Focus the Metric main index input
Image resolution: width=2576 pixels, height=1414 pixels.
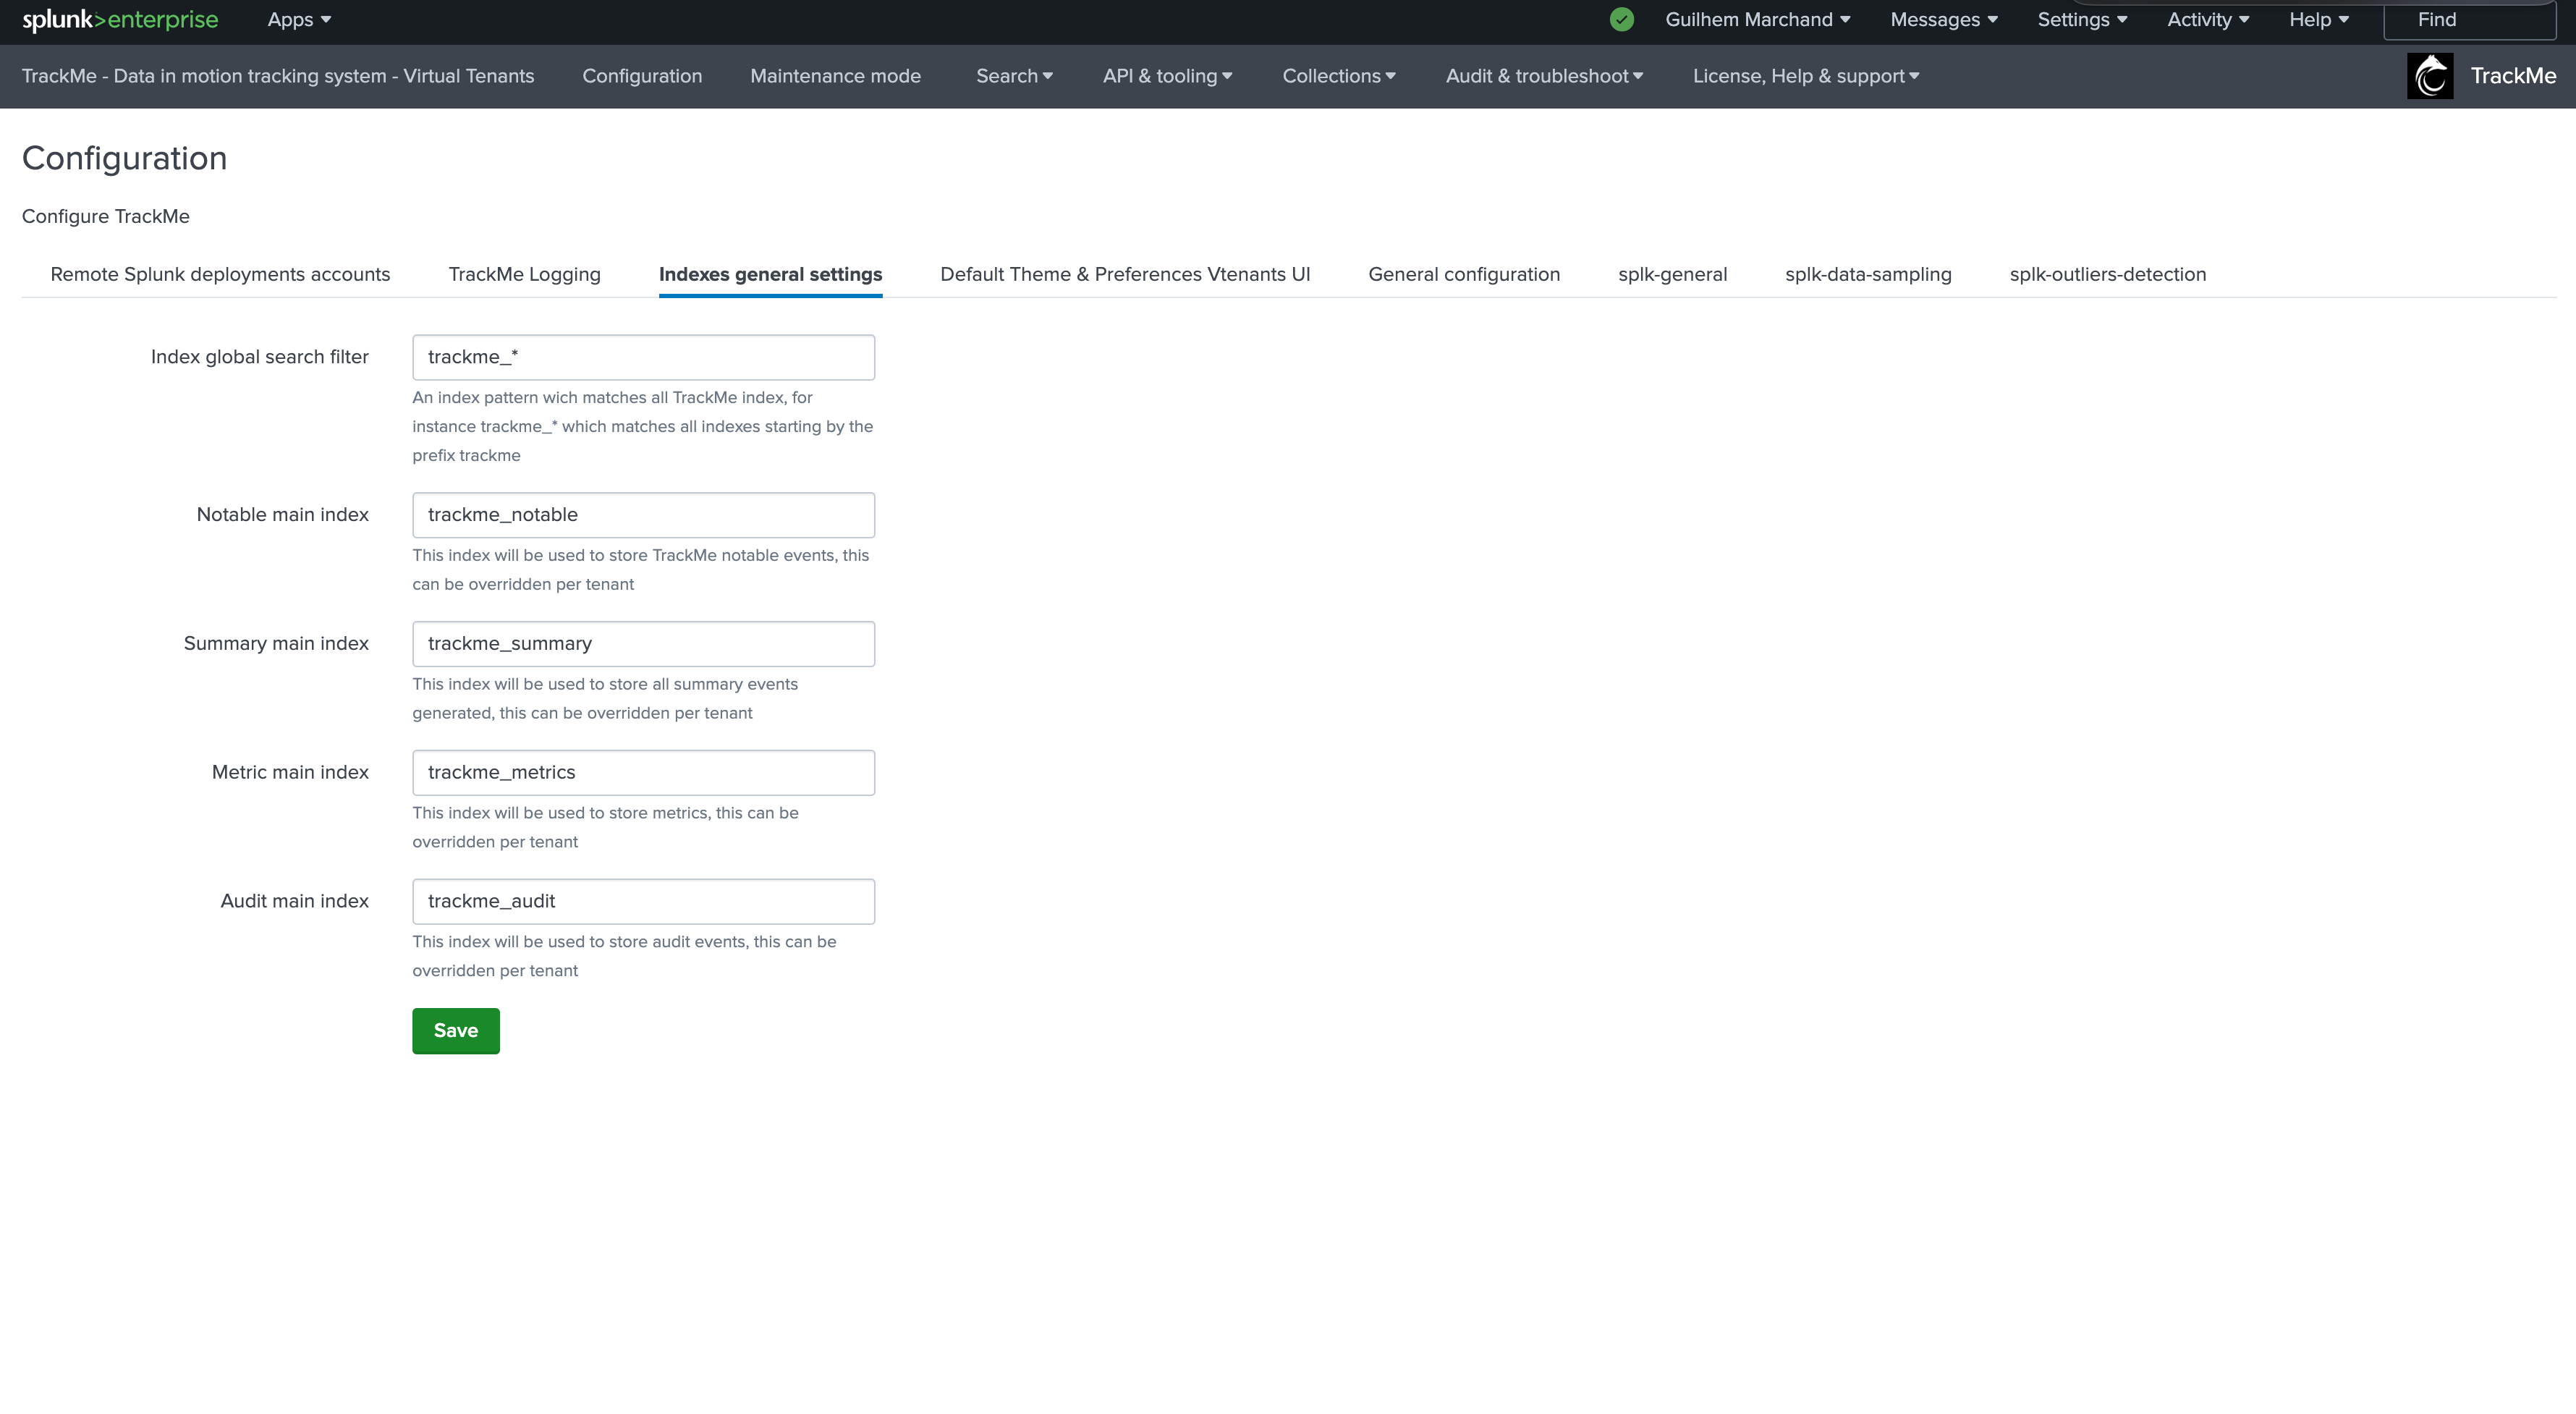[x=643, y=773]
